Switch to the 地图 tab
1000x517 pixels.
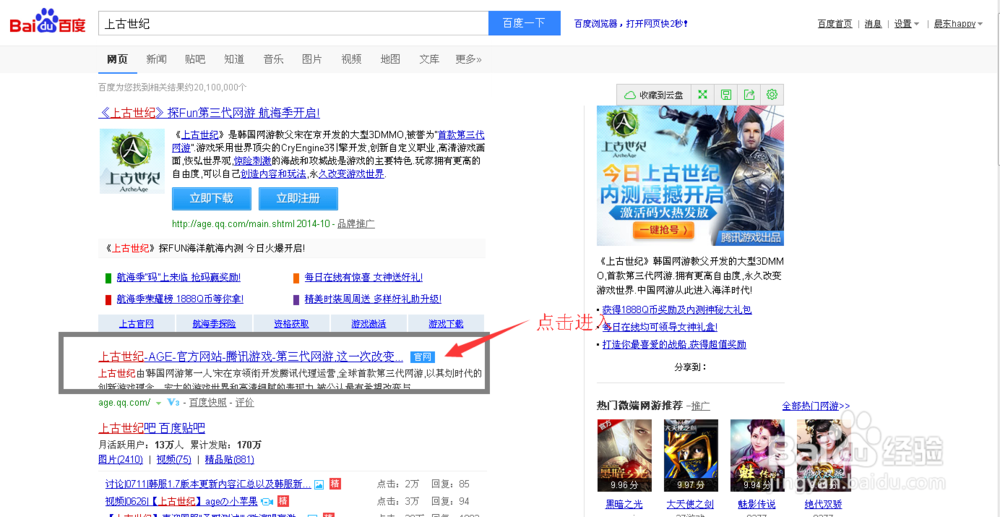[x=390, y=59]
